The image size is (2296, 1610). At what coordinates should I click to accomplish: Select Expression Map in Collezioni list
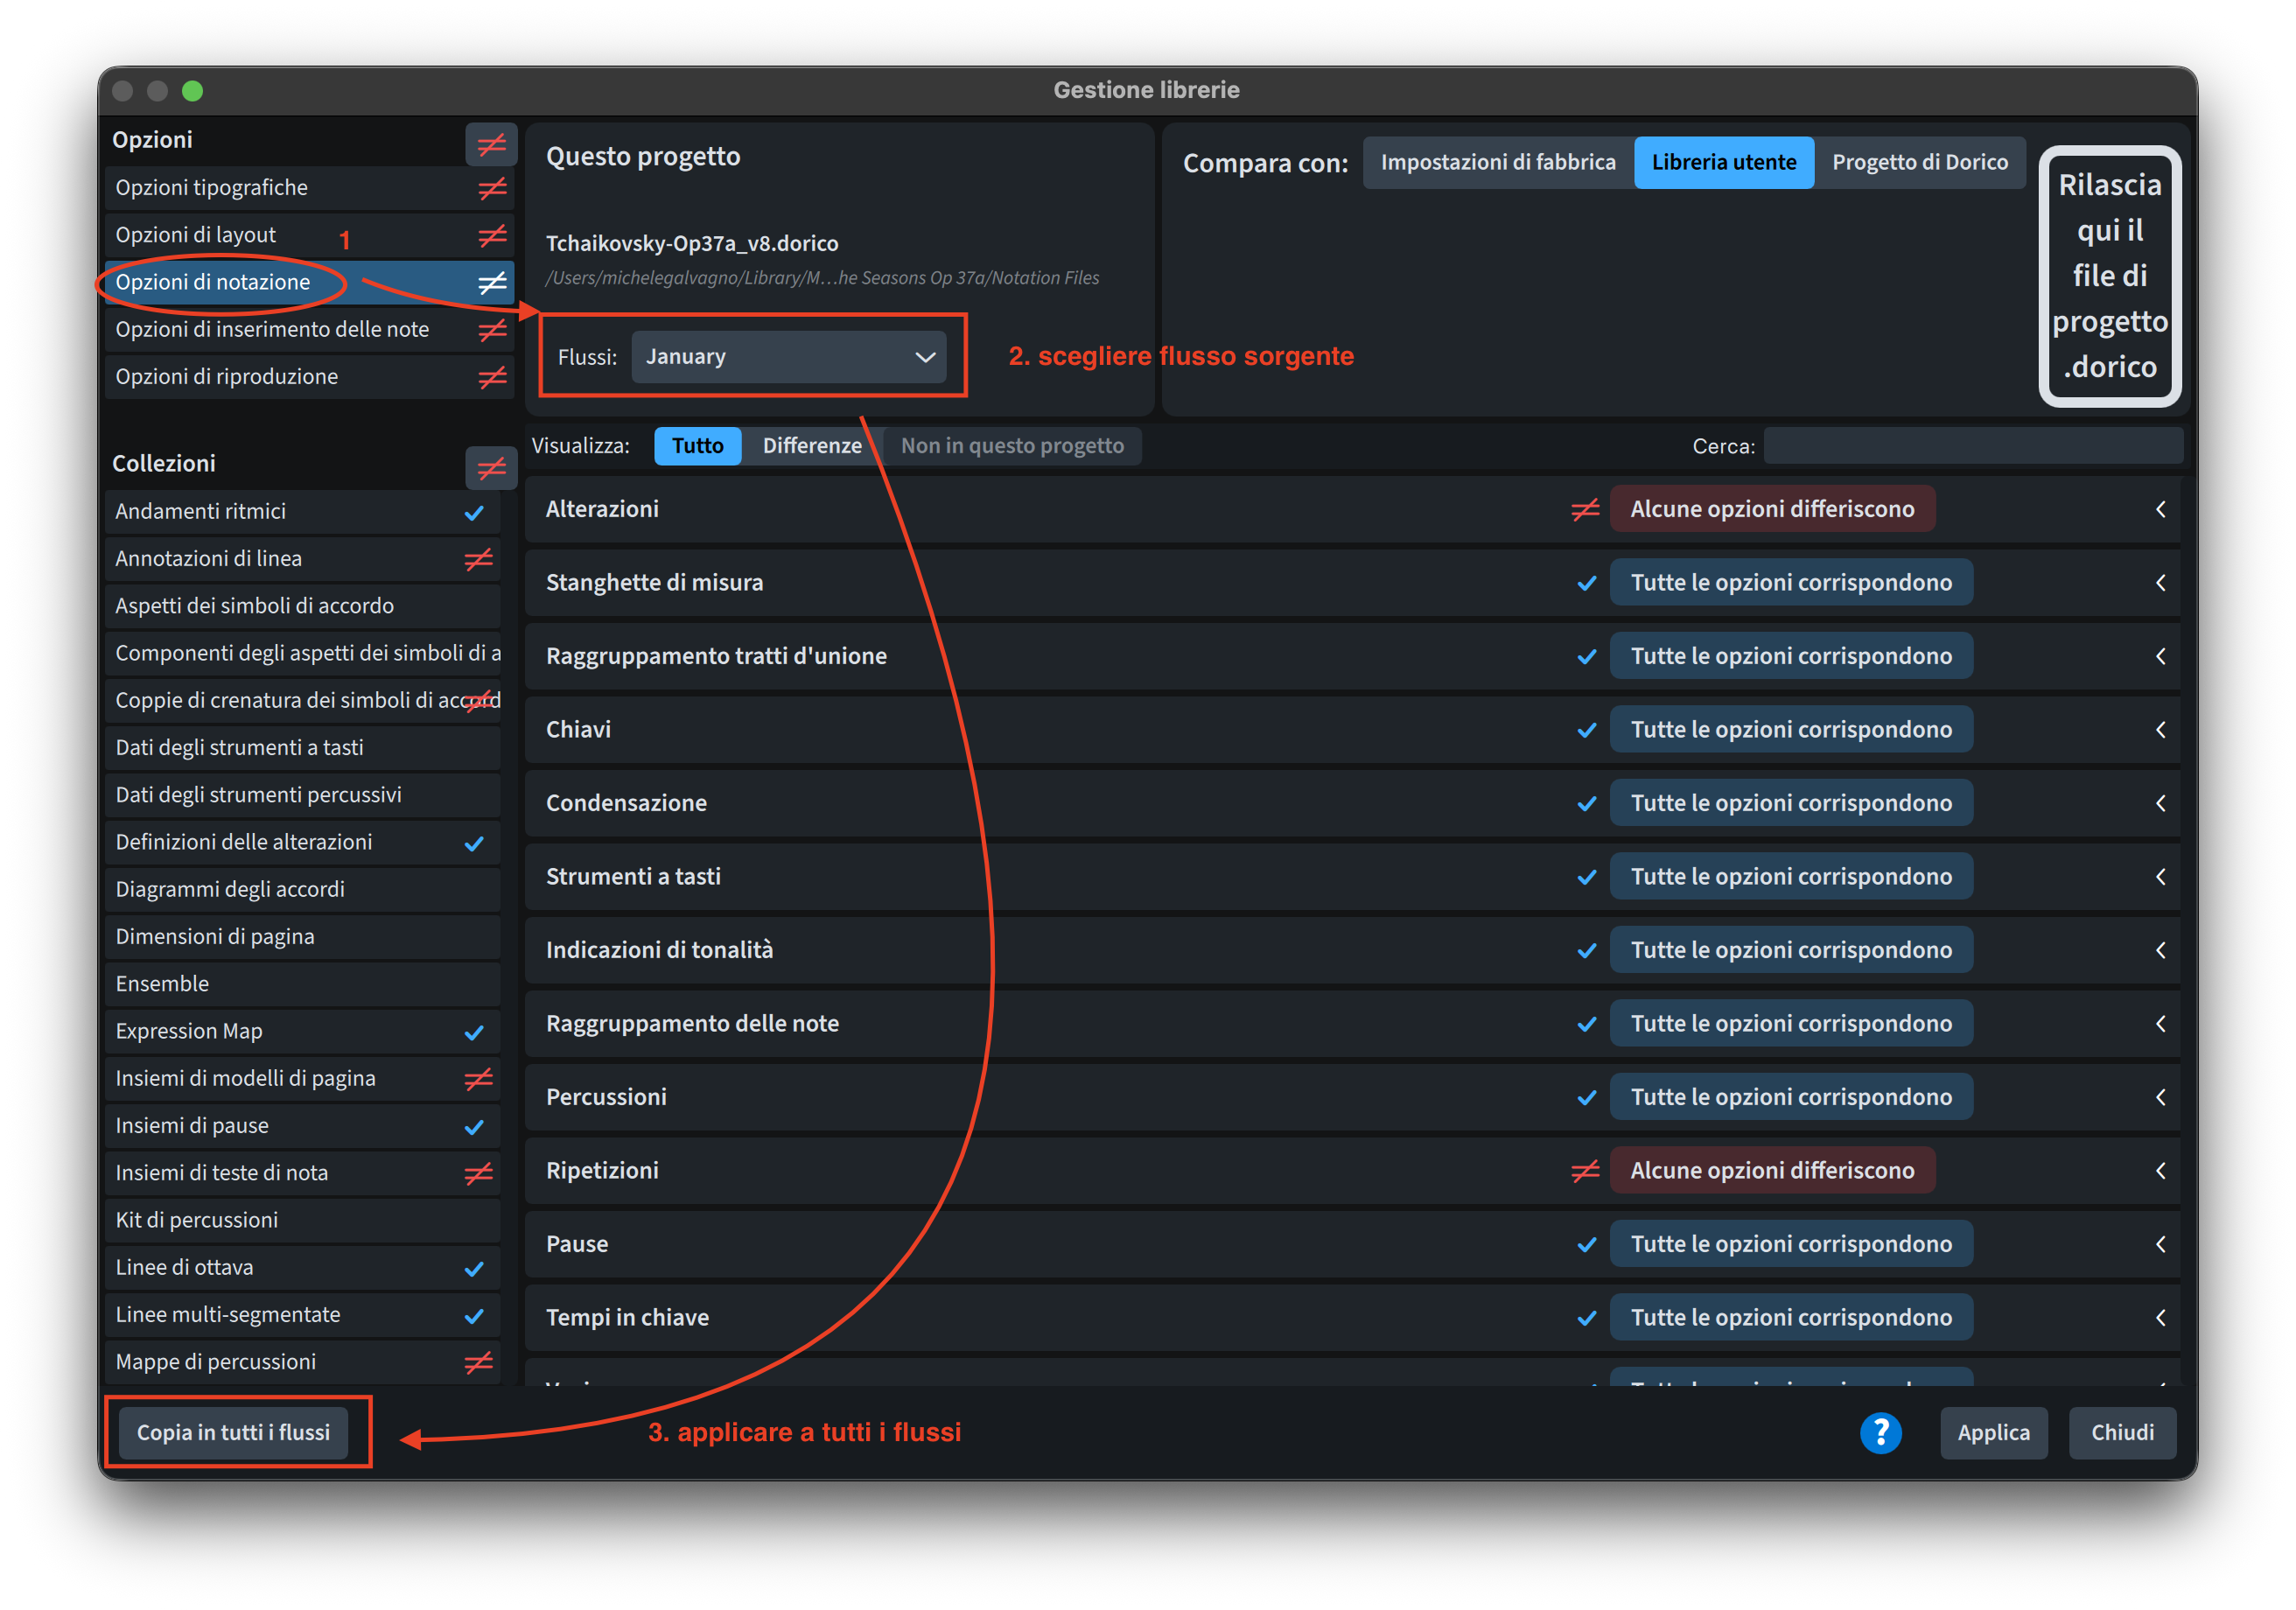[189, 1031]
